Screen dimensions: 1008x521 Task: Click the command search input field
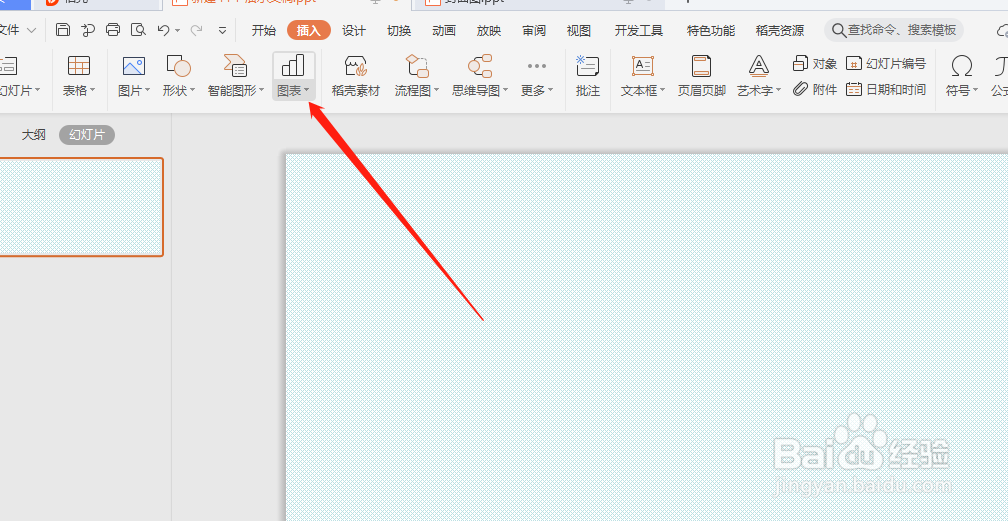(894, 30)
